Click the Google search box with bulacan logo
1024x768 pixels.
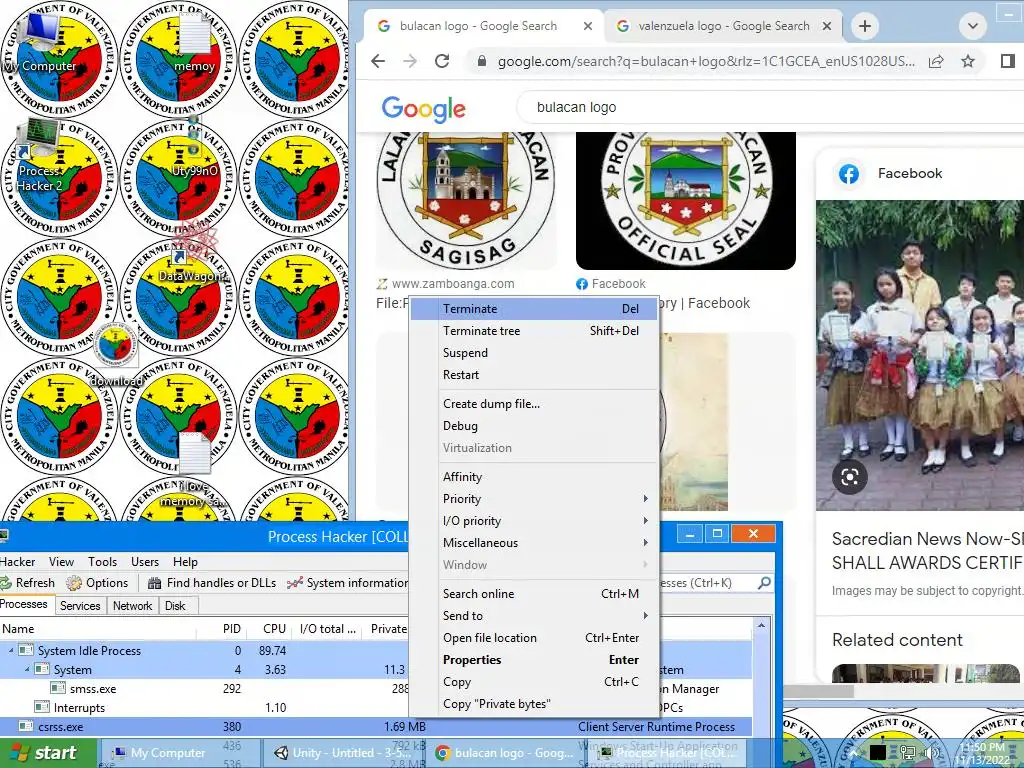click(771, 107)
